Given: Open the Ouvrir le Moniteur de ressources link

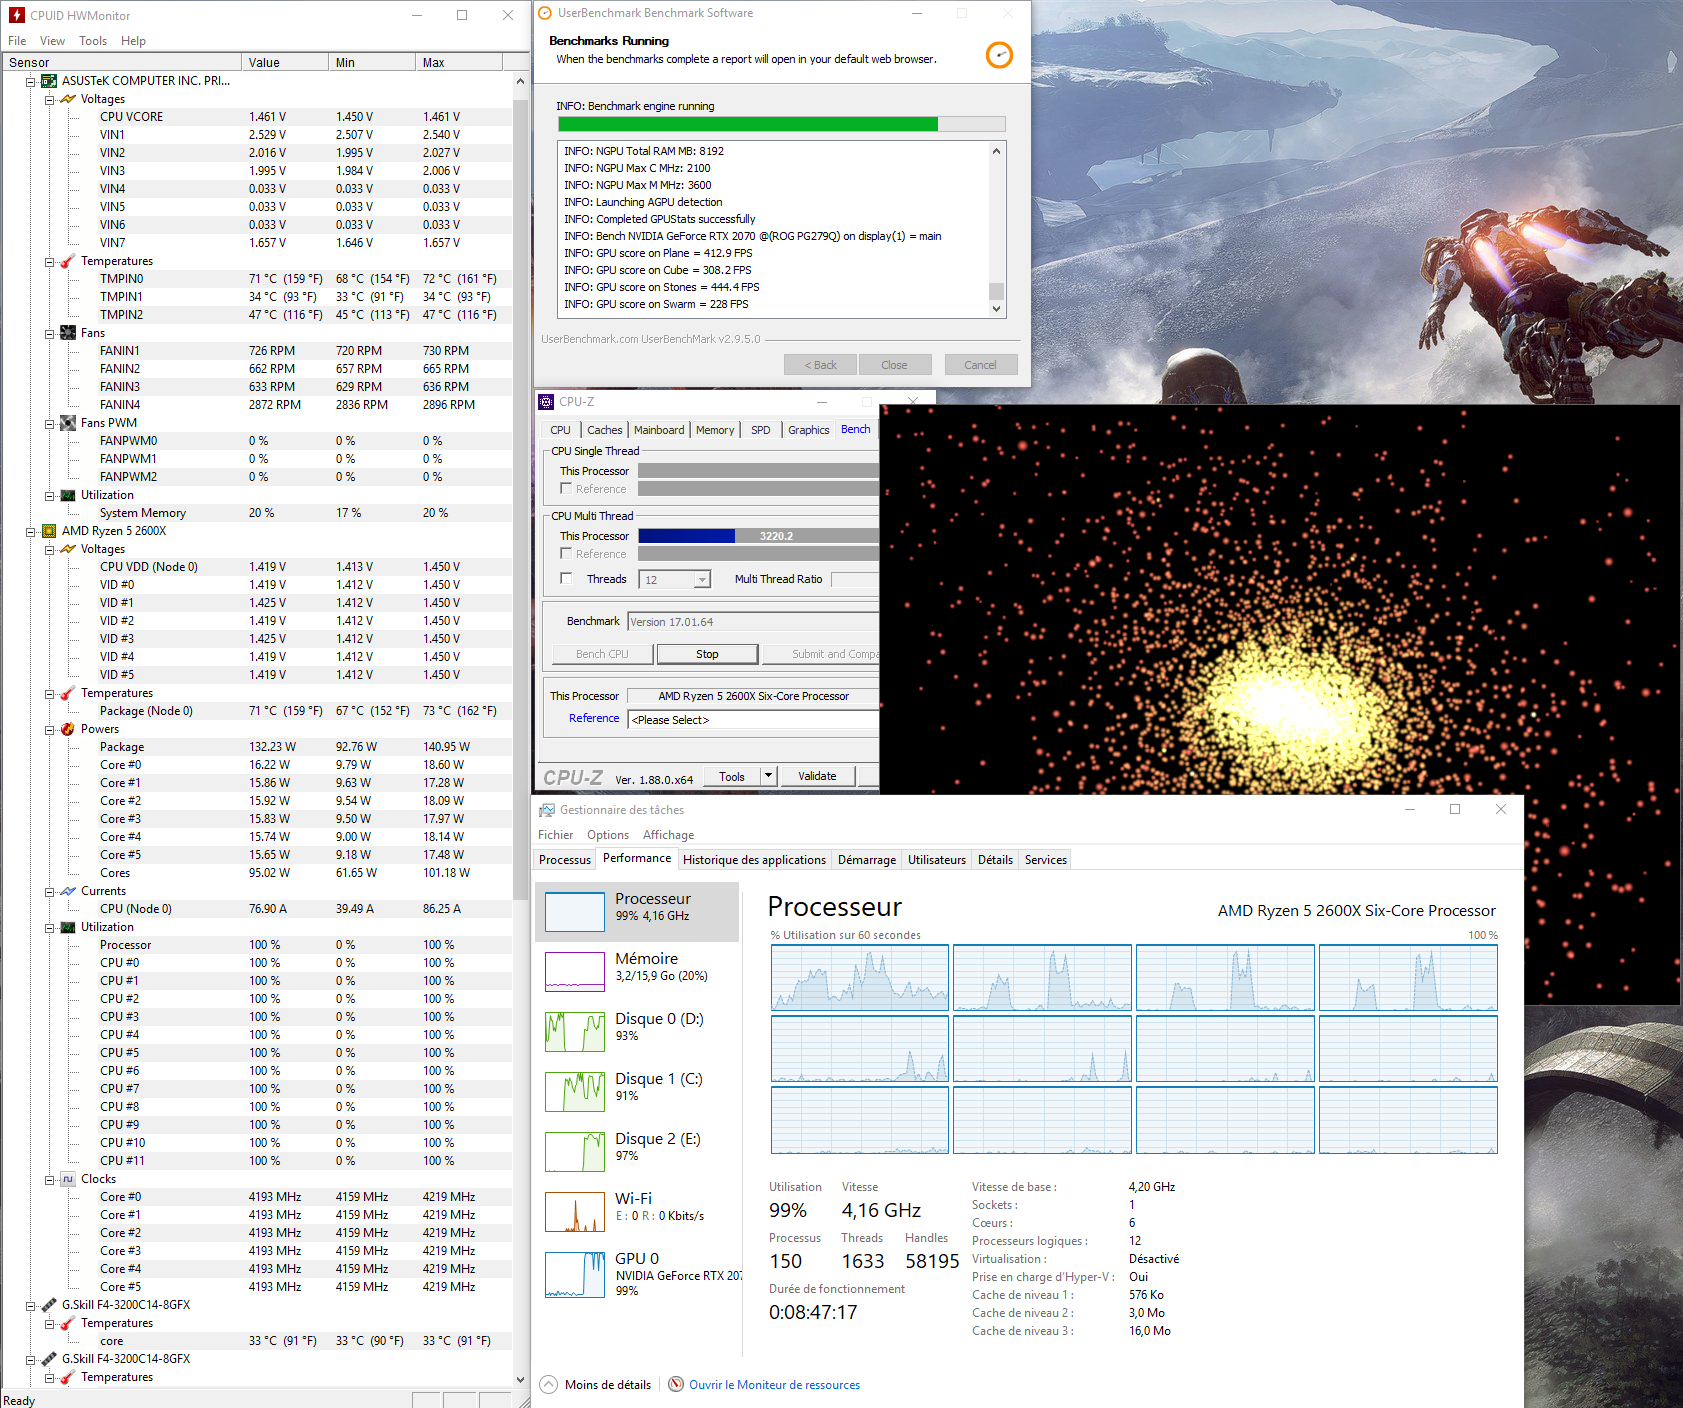Looking at the screenshot, I should [x=774, y=1385].
